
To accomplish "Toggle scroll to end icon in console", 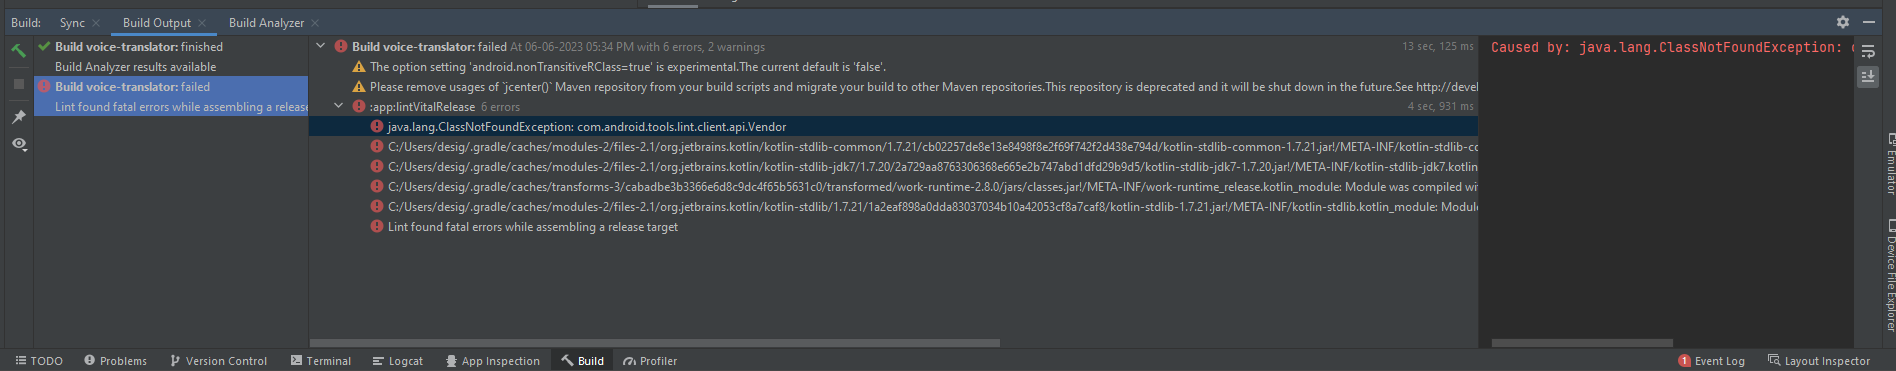I will (x=1867, y=76).
